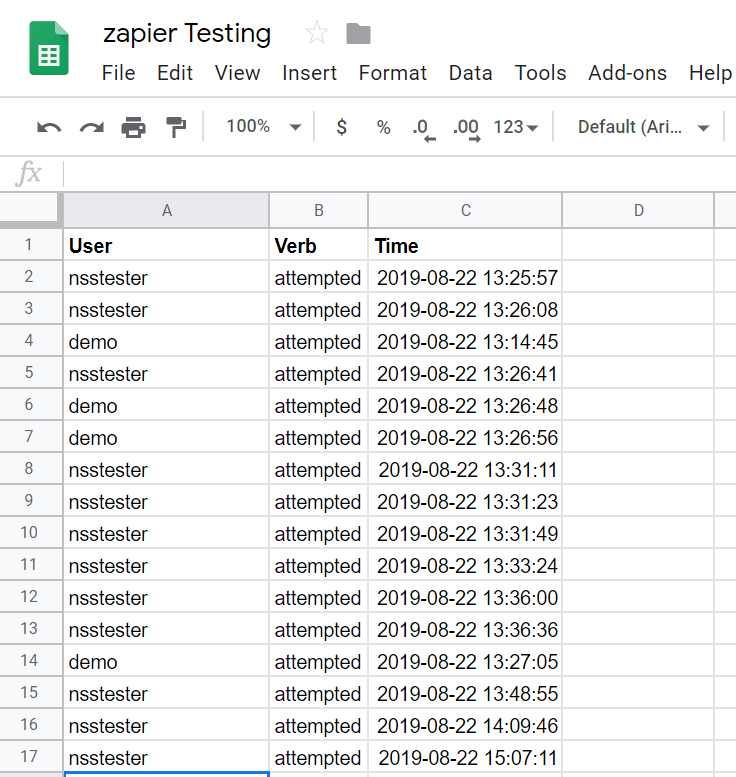The height and width of the screenshot is (777, 736).
Task: Format as percent icon
Action: click(x=384, y=127)
